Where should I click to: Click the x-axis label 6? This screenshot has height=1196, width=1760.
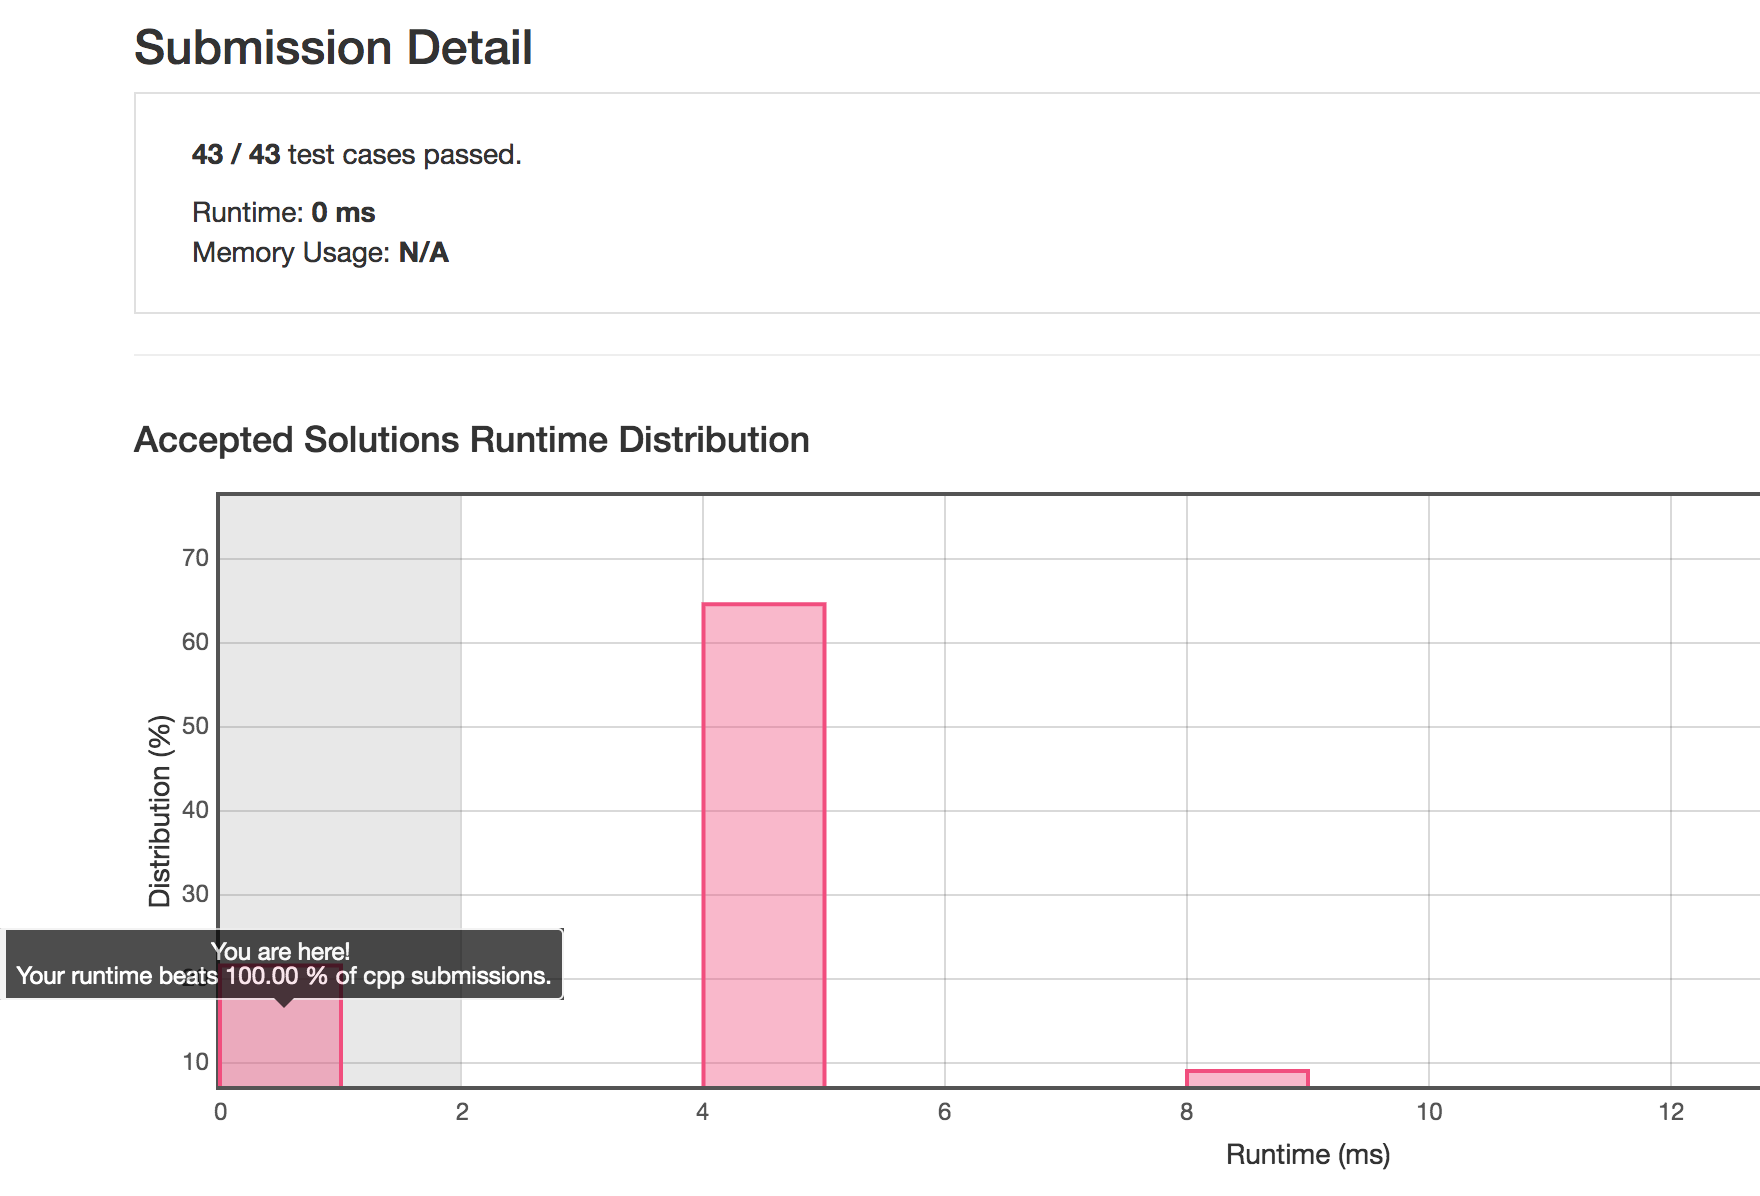944,1112
